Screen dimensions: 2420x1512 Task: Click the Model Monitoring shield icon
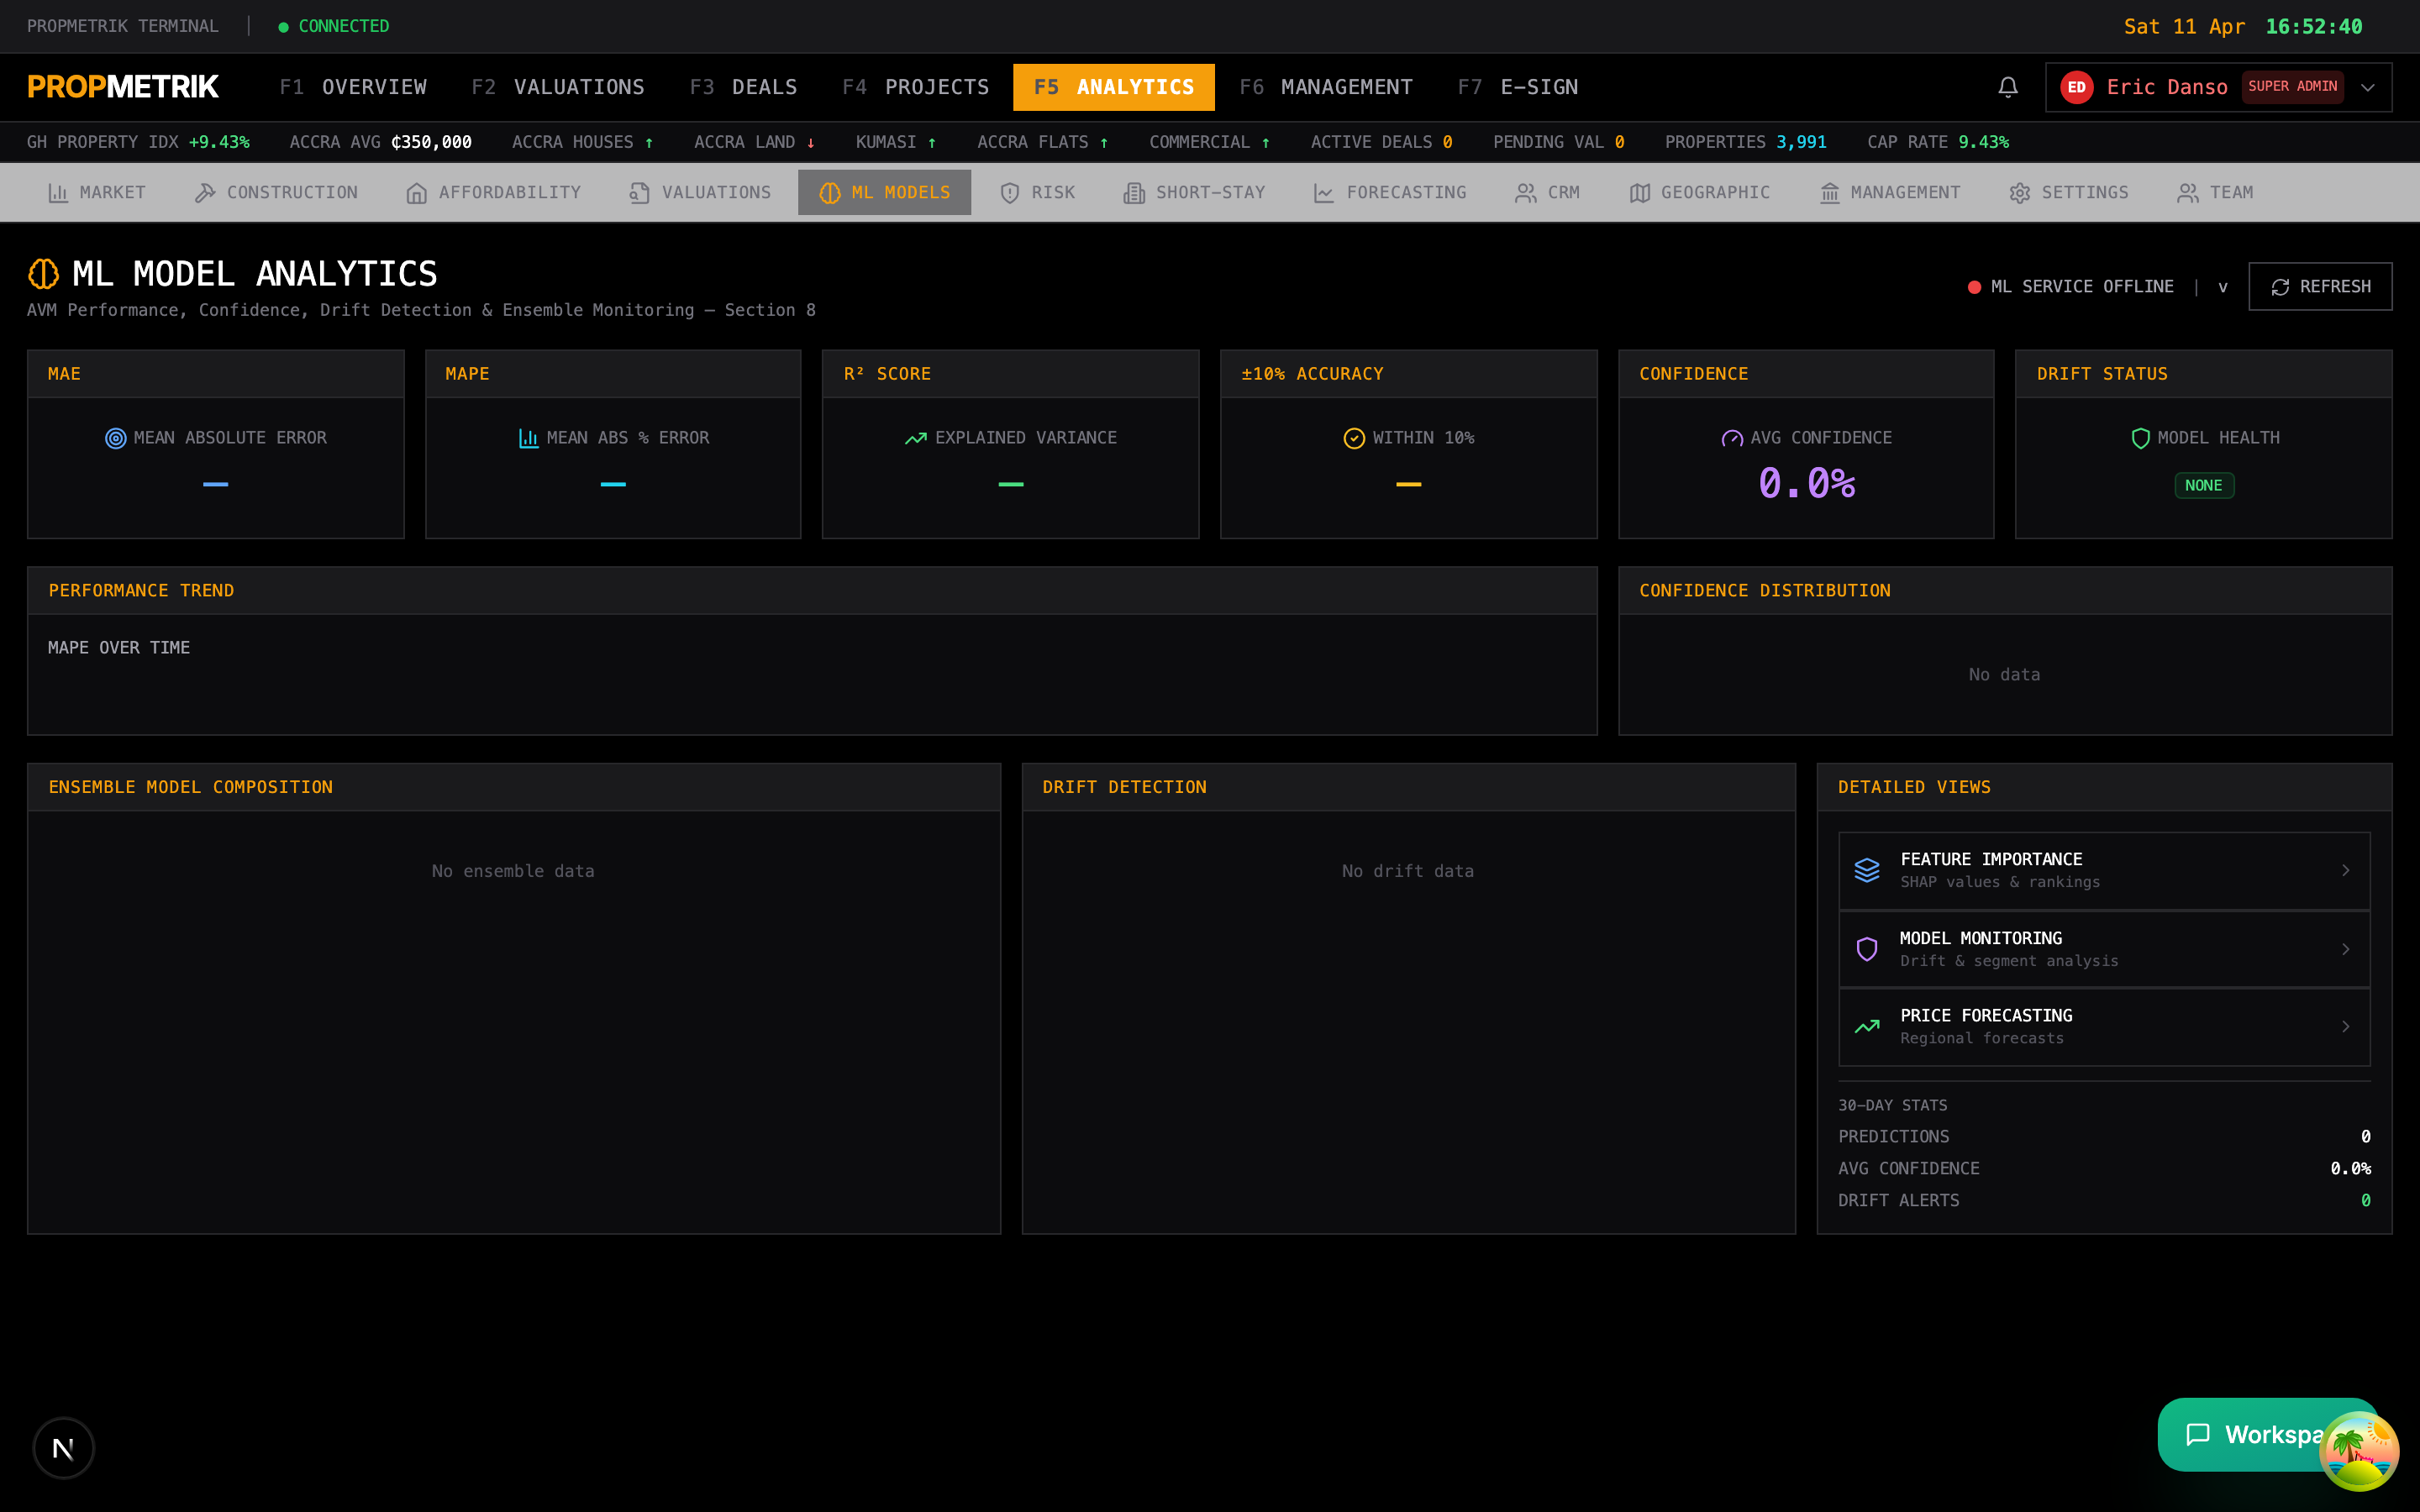coord(1866,949)
